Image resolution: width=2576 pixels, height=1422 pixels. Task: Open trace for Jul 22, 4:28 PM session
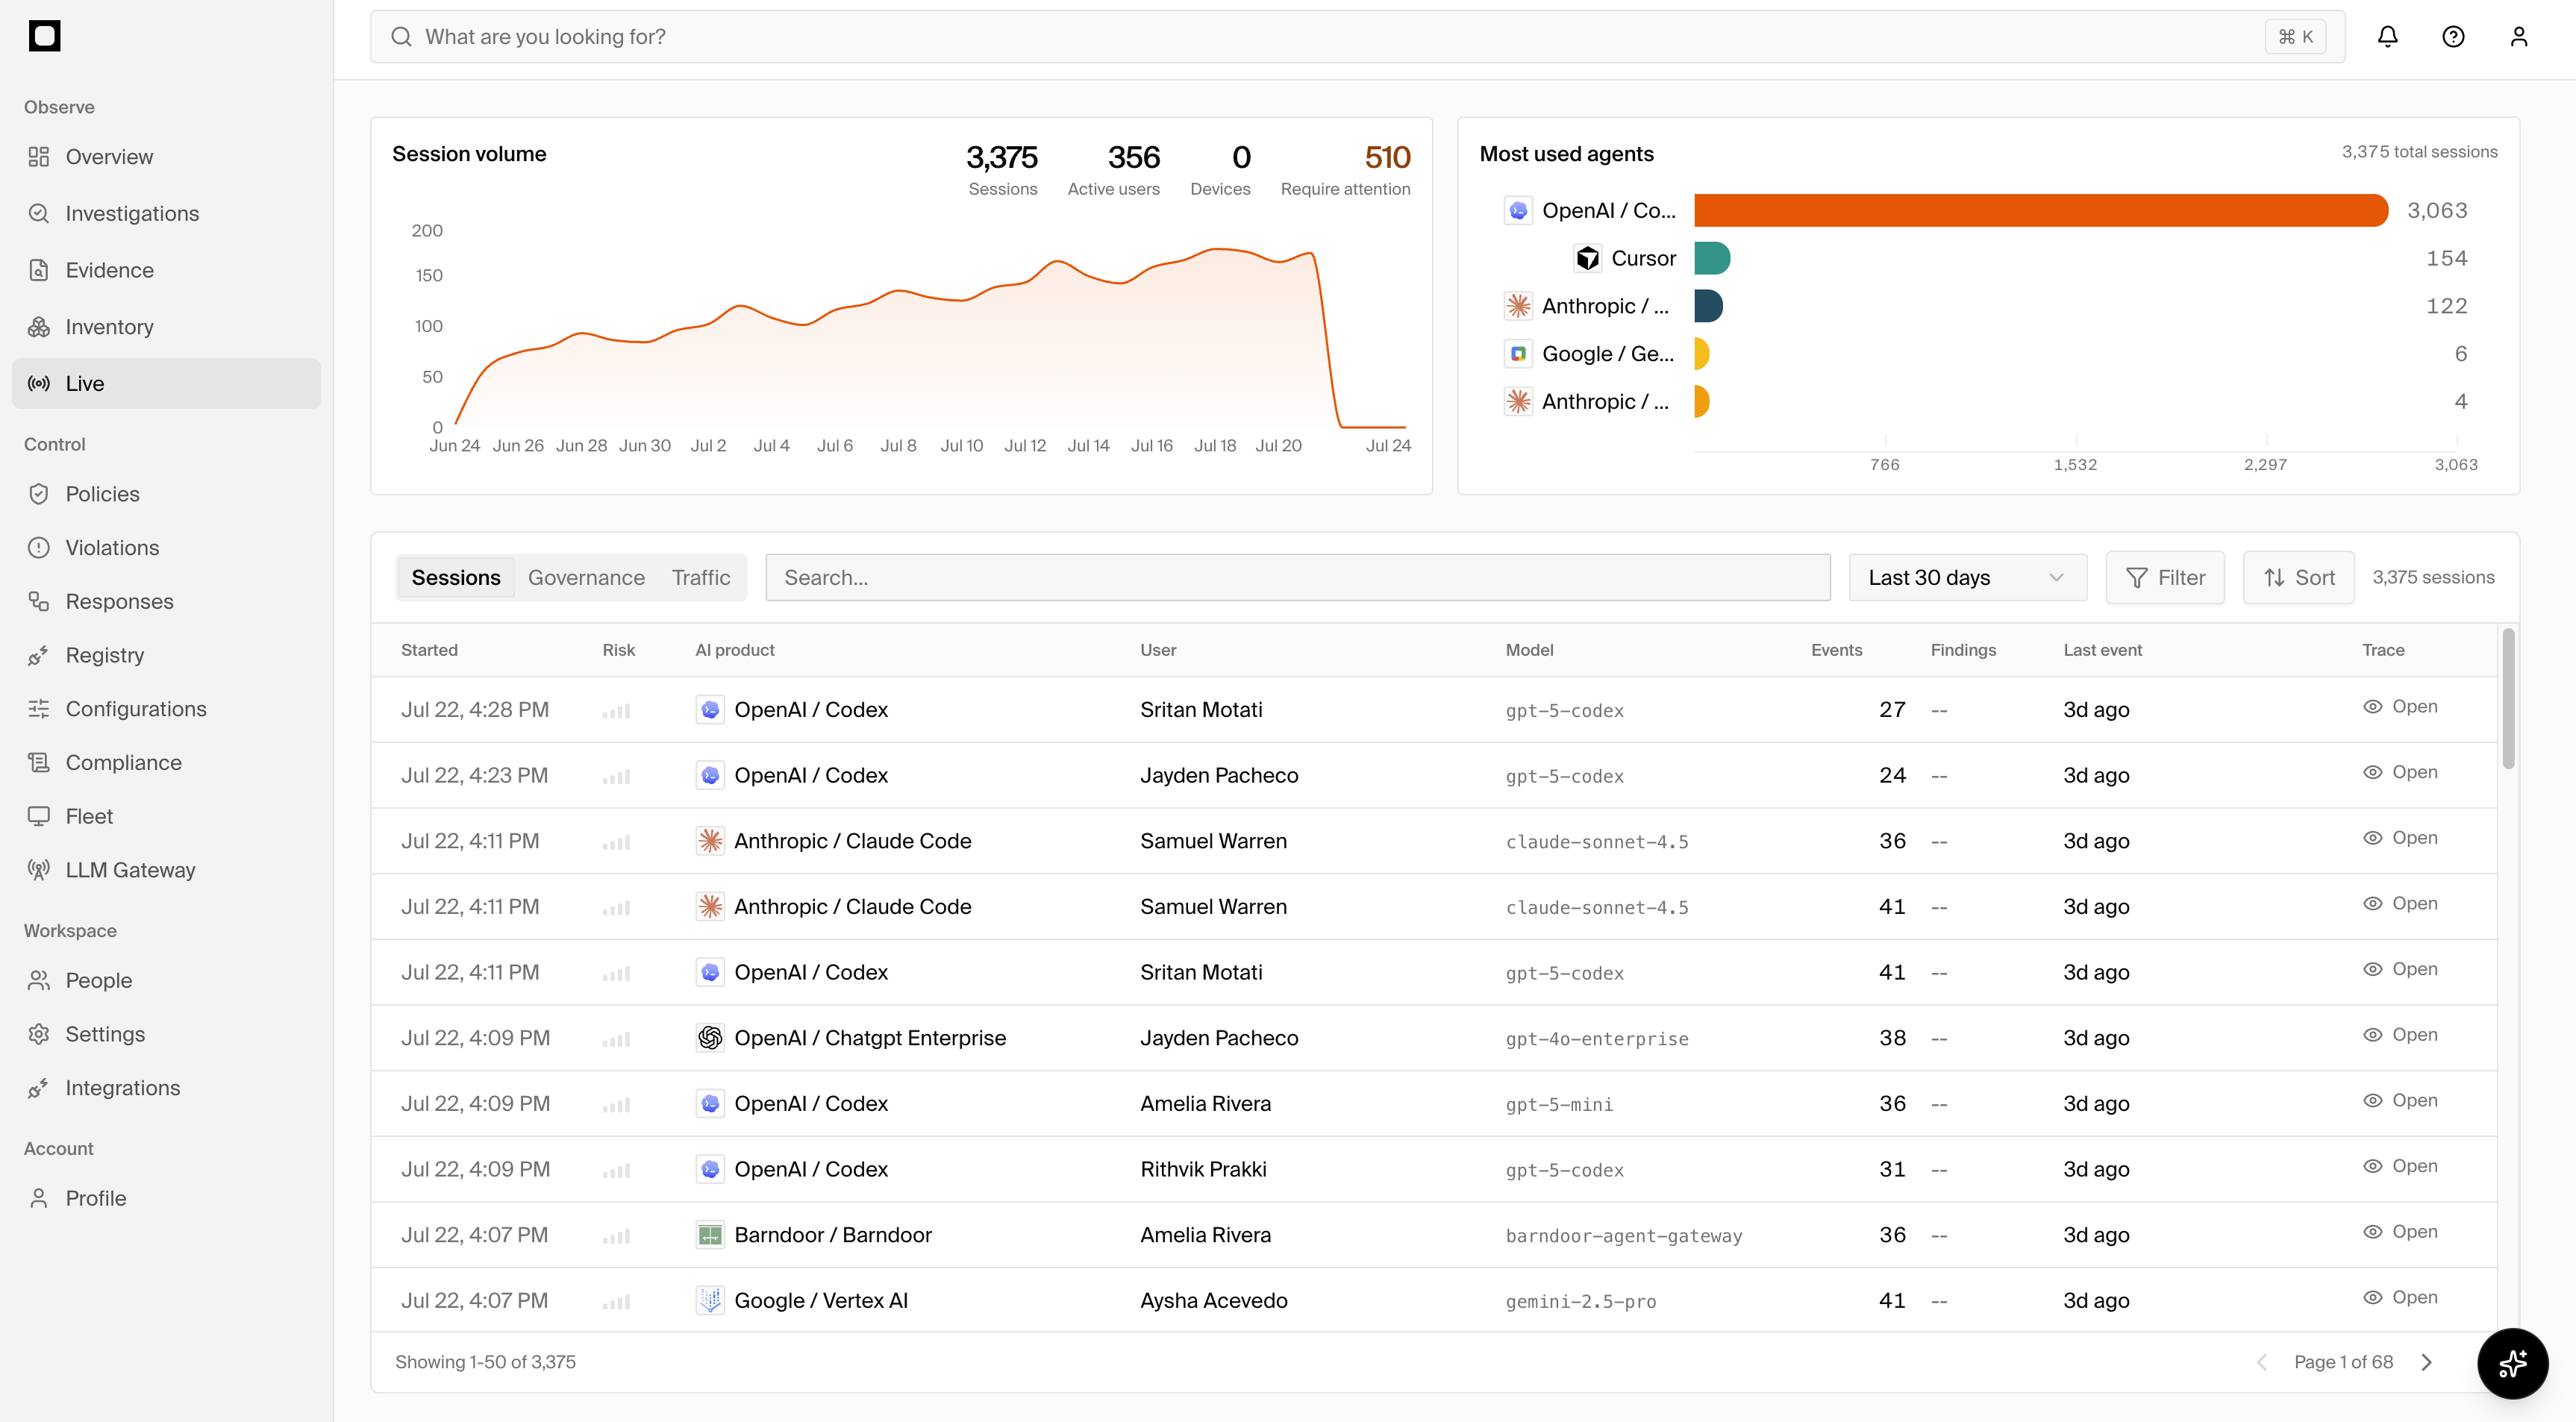pyautogui.click(x=2400, y=707)
